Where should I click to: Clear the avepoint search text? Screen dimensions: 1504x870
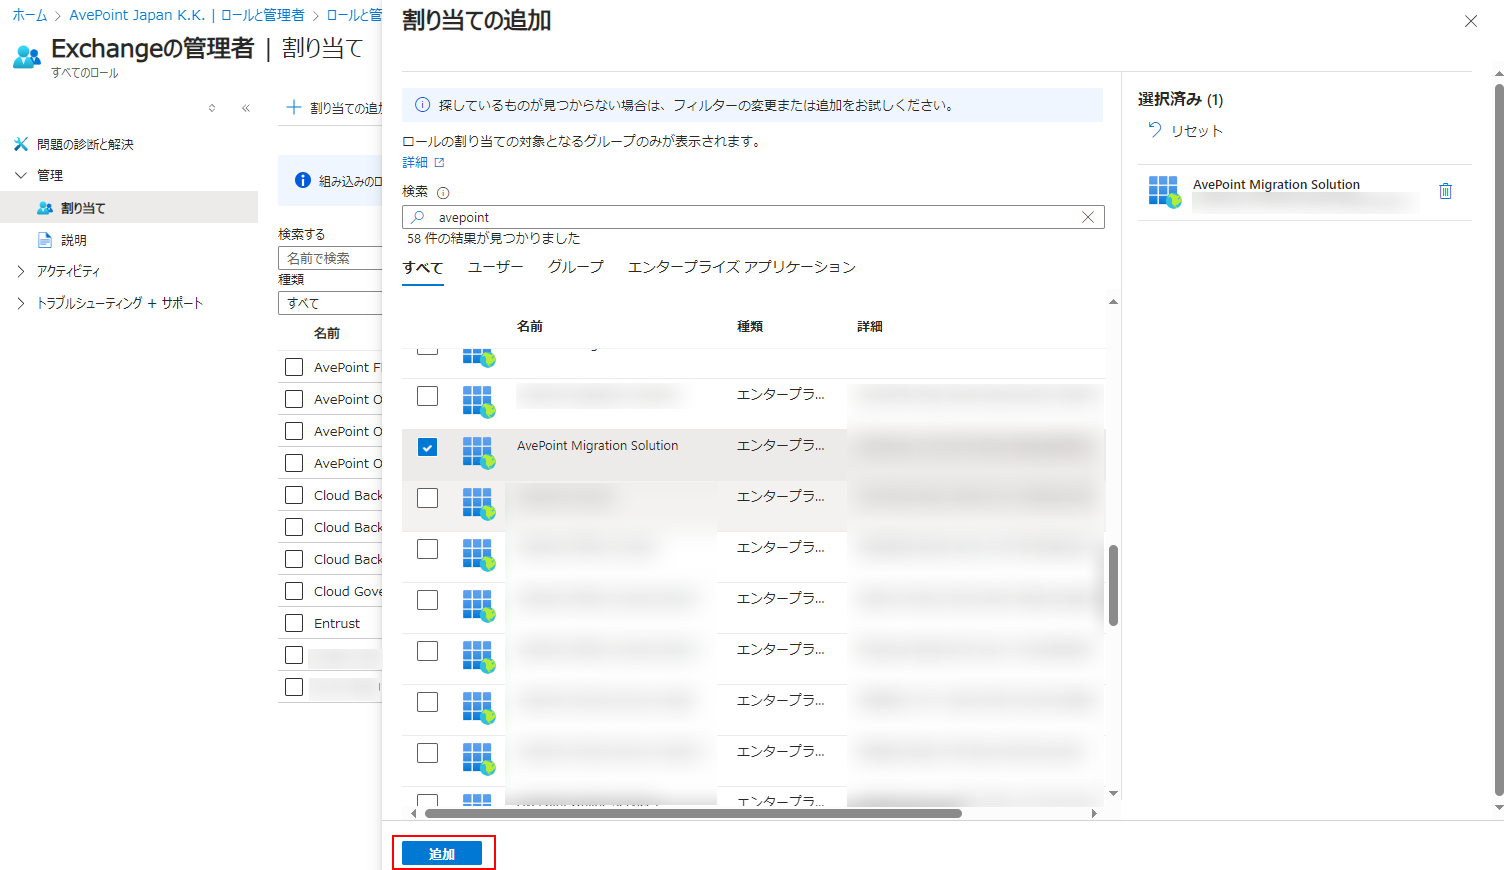point(1088,217)
